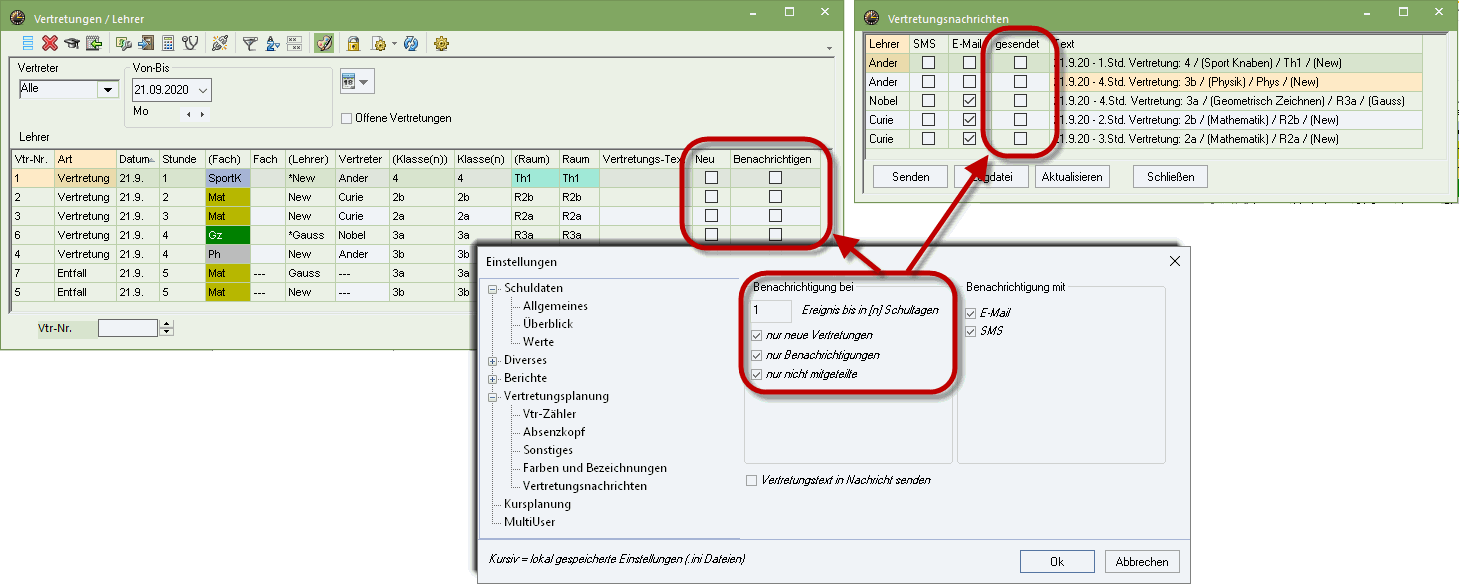Close the Einstellungen dialog with X

click(1174, 261)
